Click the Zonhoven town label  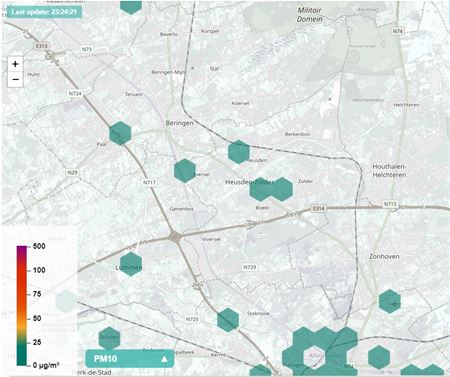tap(384, 256)
